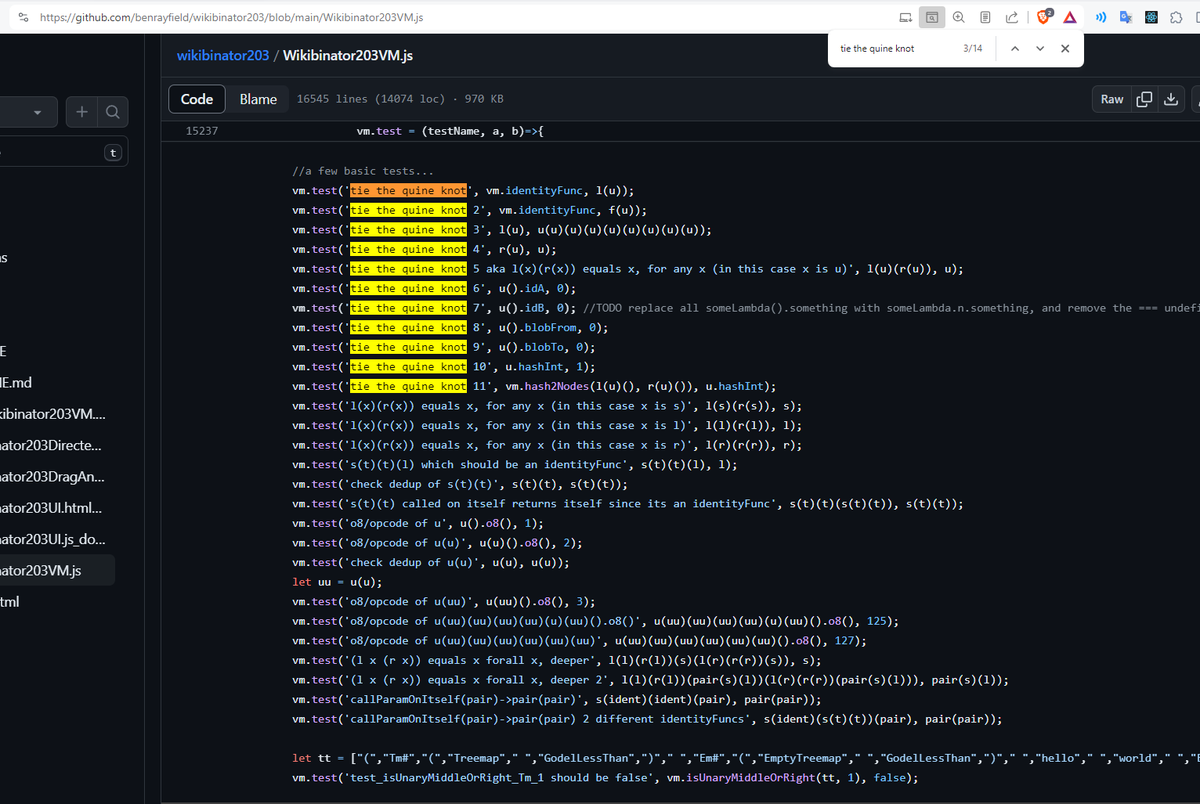This screenshot has height=804, width=1200.
Task: Click the blue sound waves extension icon
Action: pos(1100,18)
